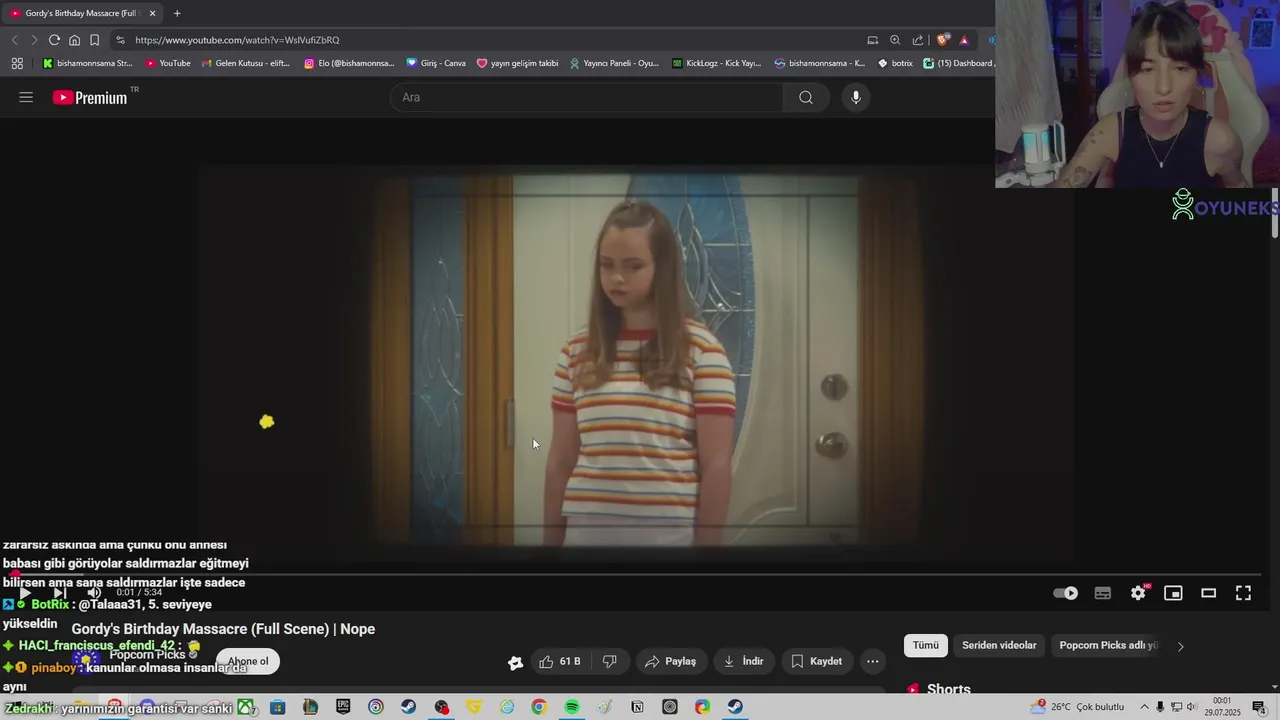Click the search magnifier button

click(x=806, y=97)
